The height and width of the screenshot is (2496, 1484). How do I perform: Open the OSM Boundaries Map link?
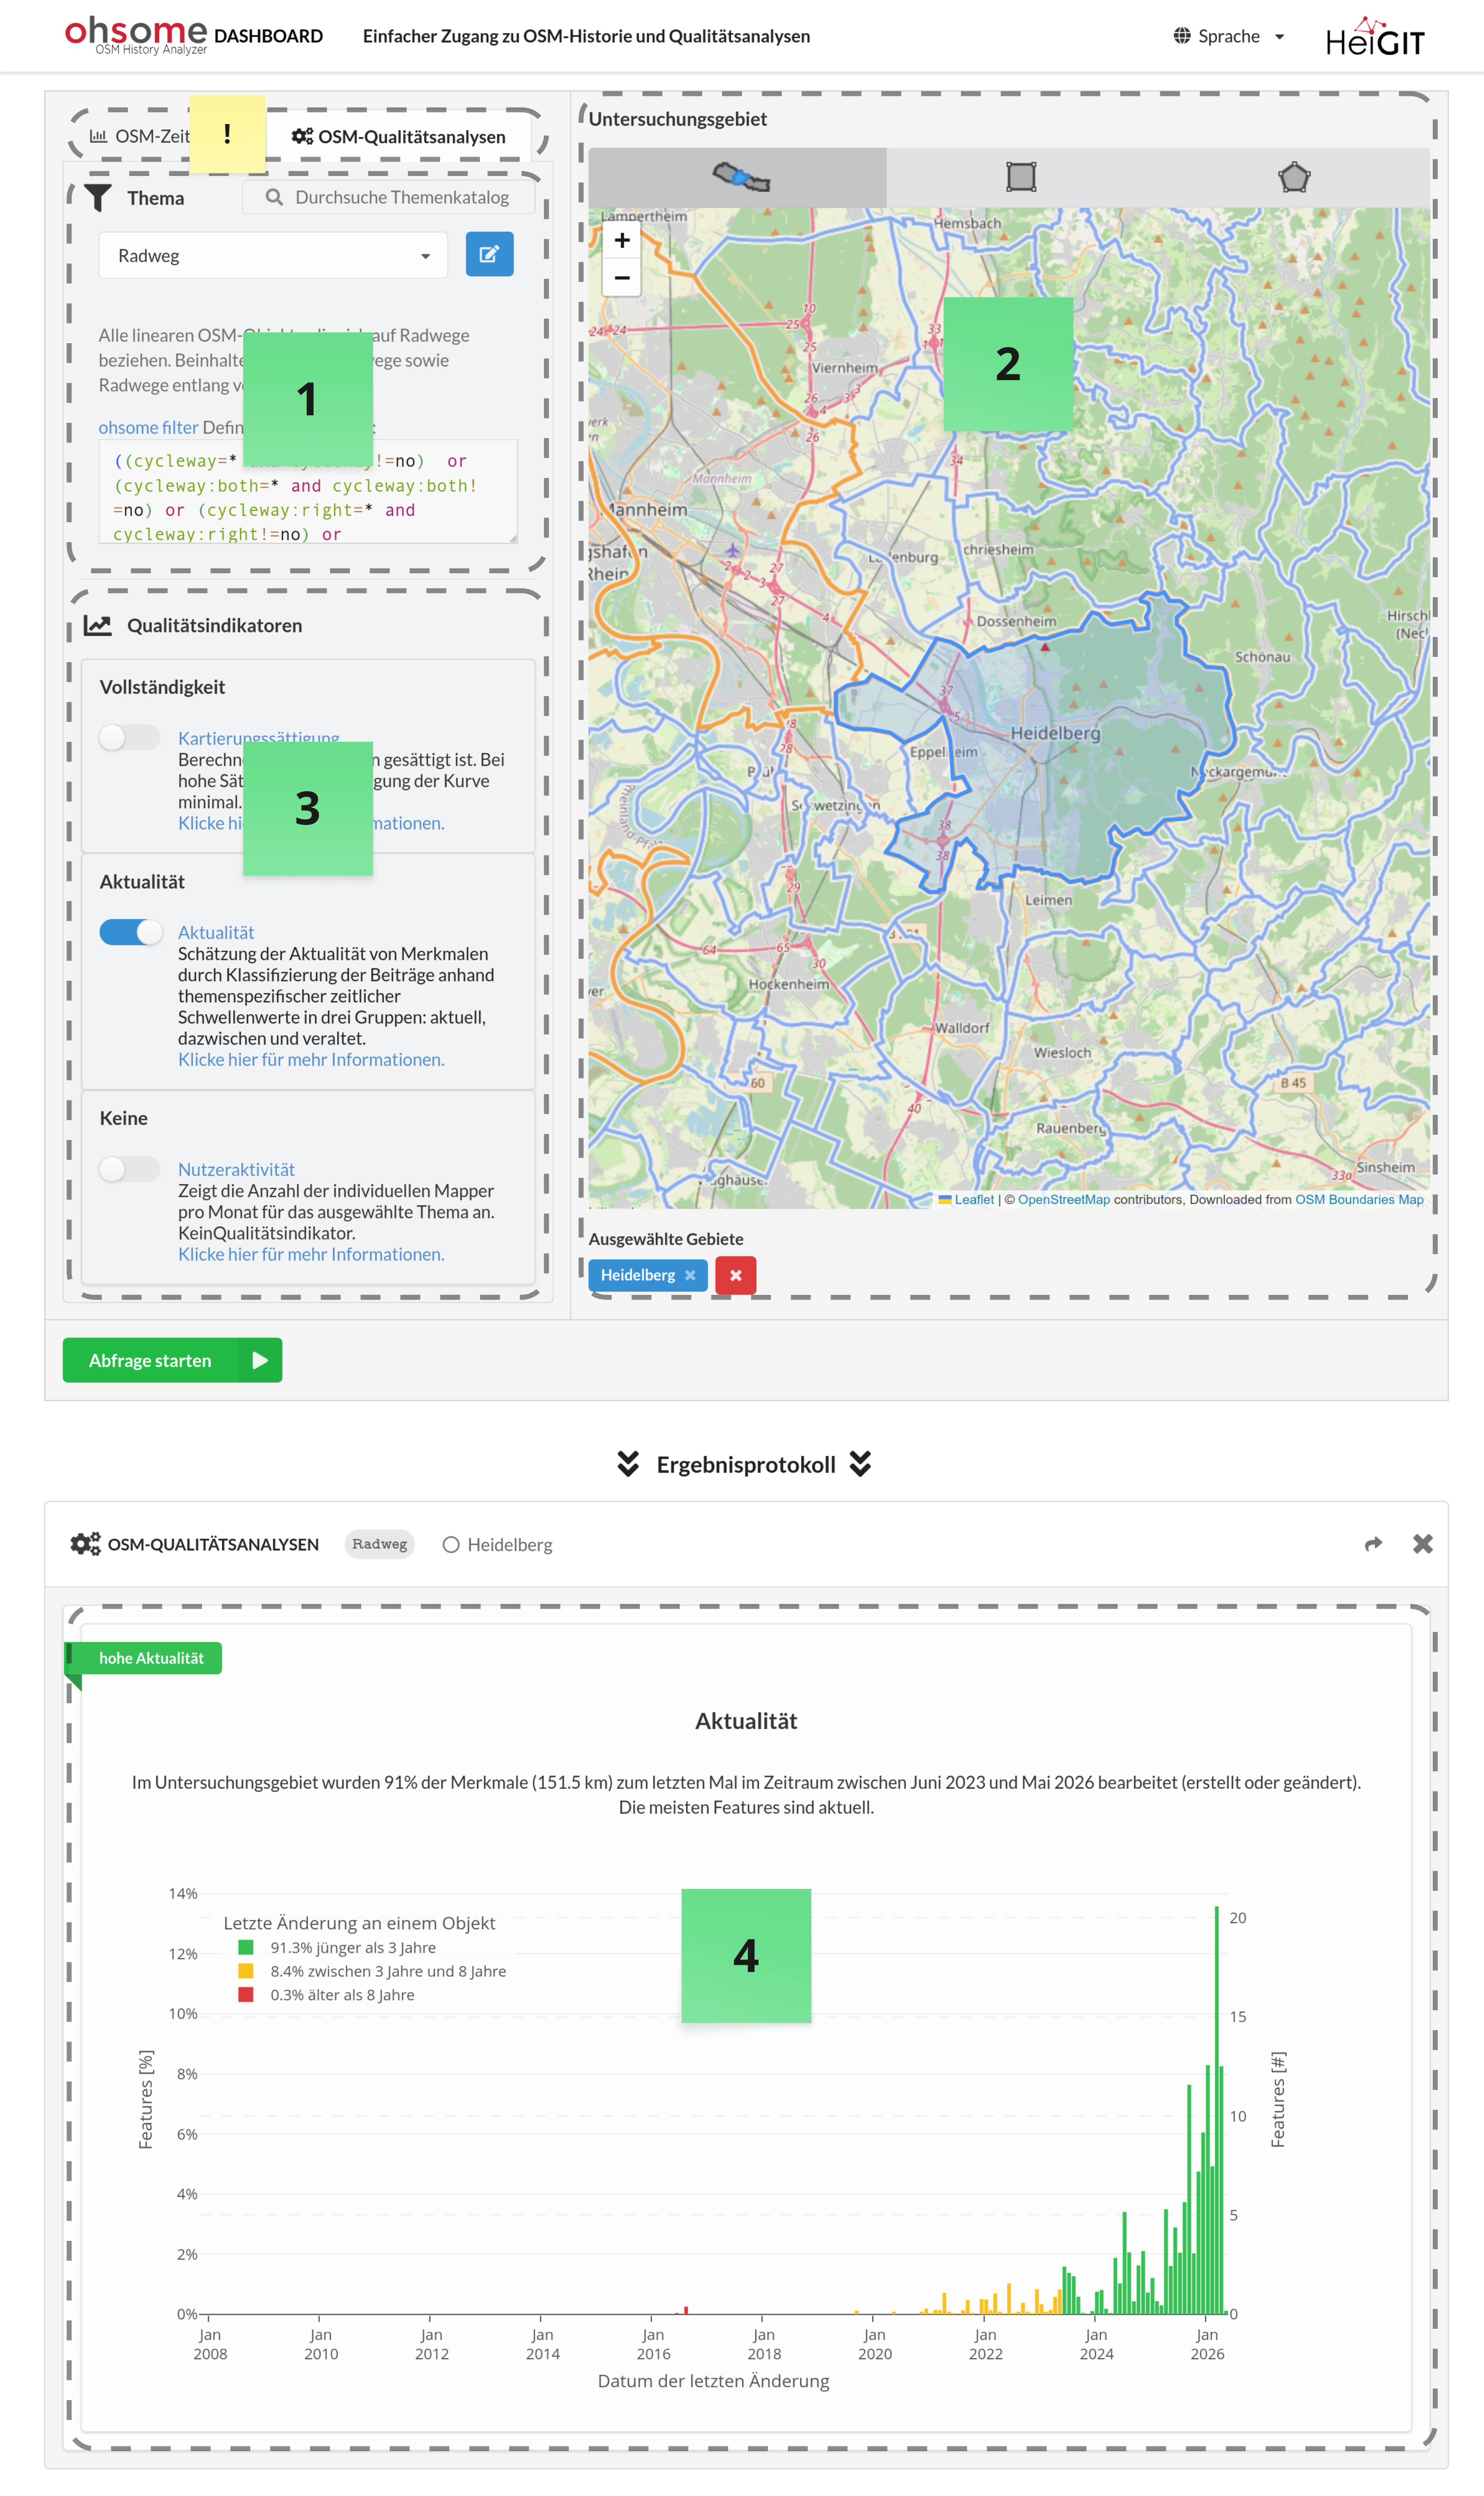(x=1359, y=1200)
